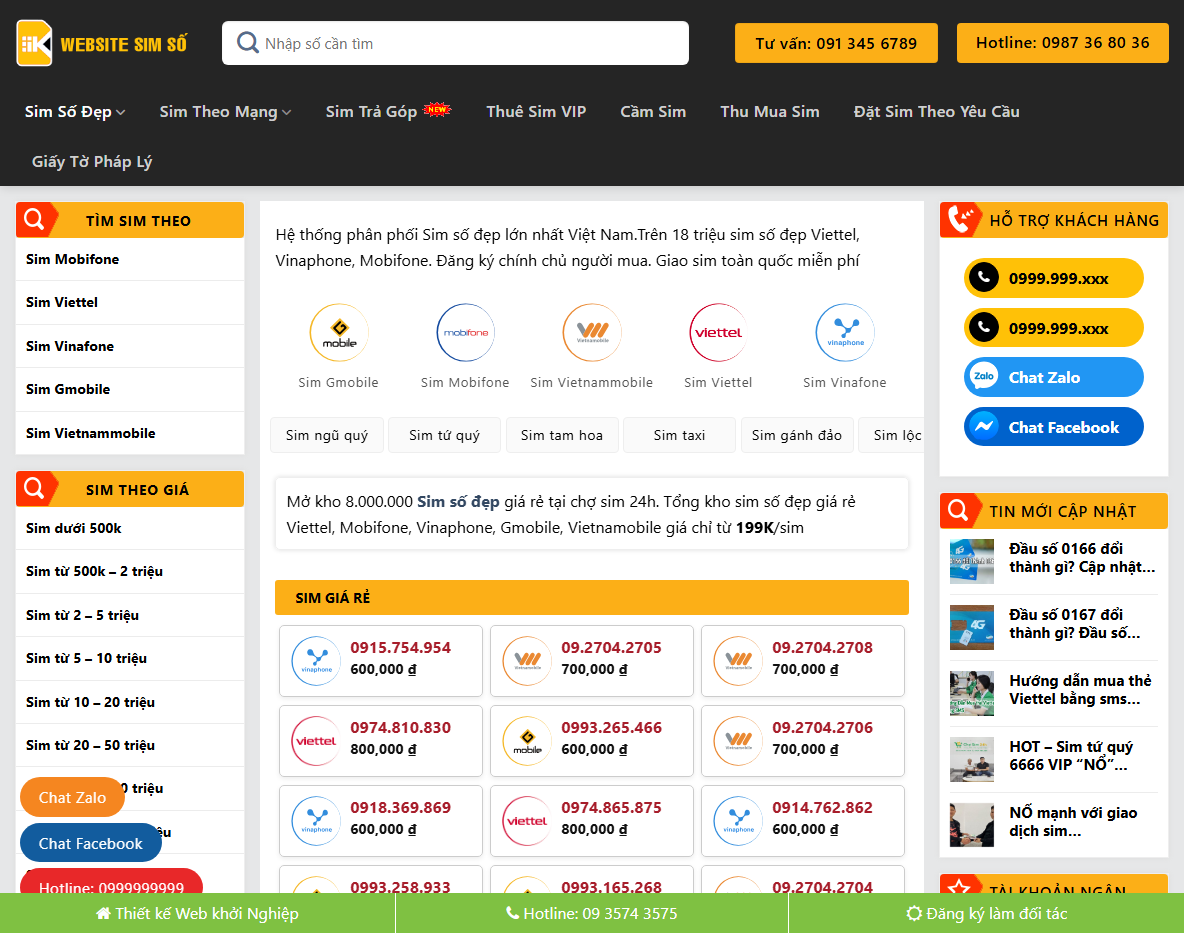1184x933 pixels.
Task: Click the gear icon beside Đăng ký làm đối tác
Action: tap(913, 913)
